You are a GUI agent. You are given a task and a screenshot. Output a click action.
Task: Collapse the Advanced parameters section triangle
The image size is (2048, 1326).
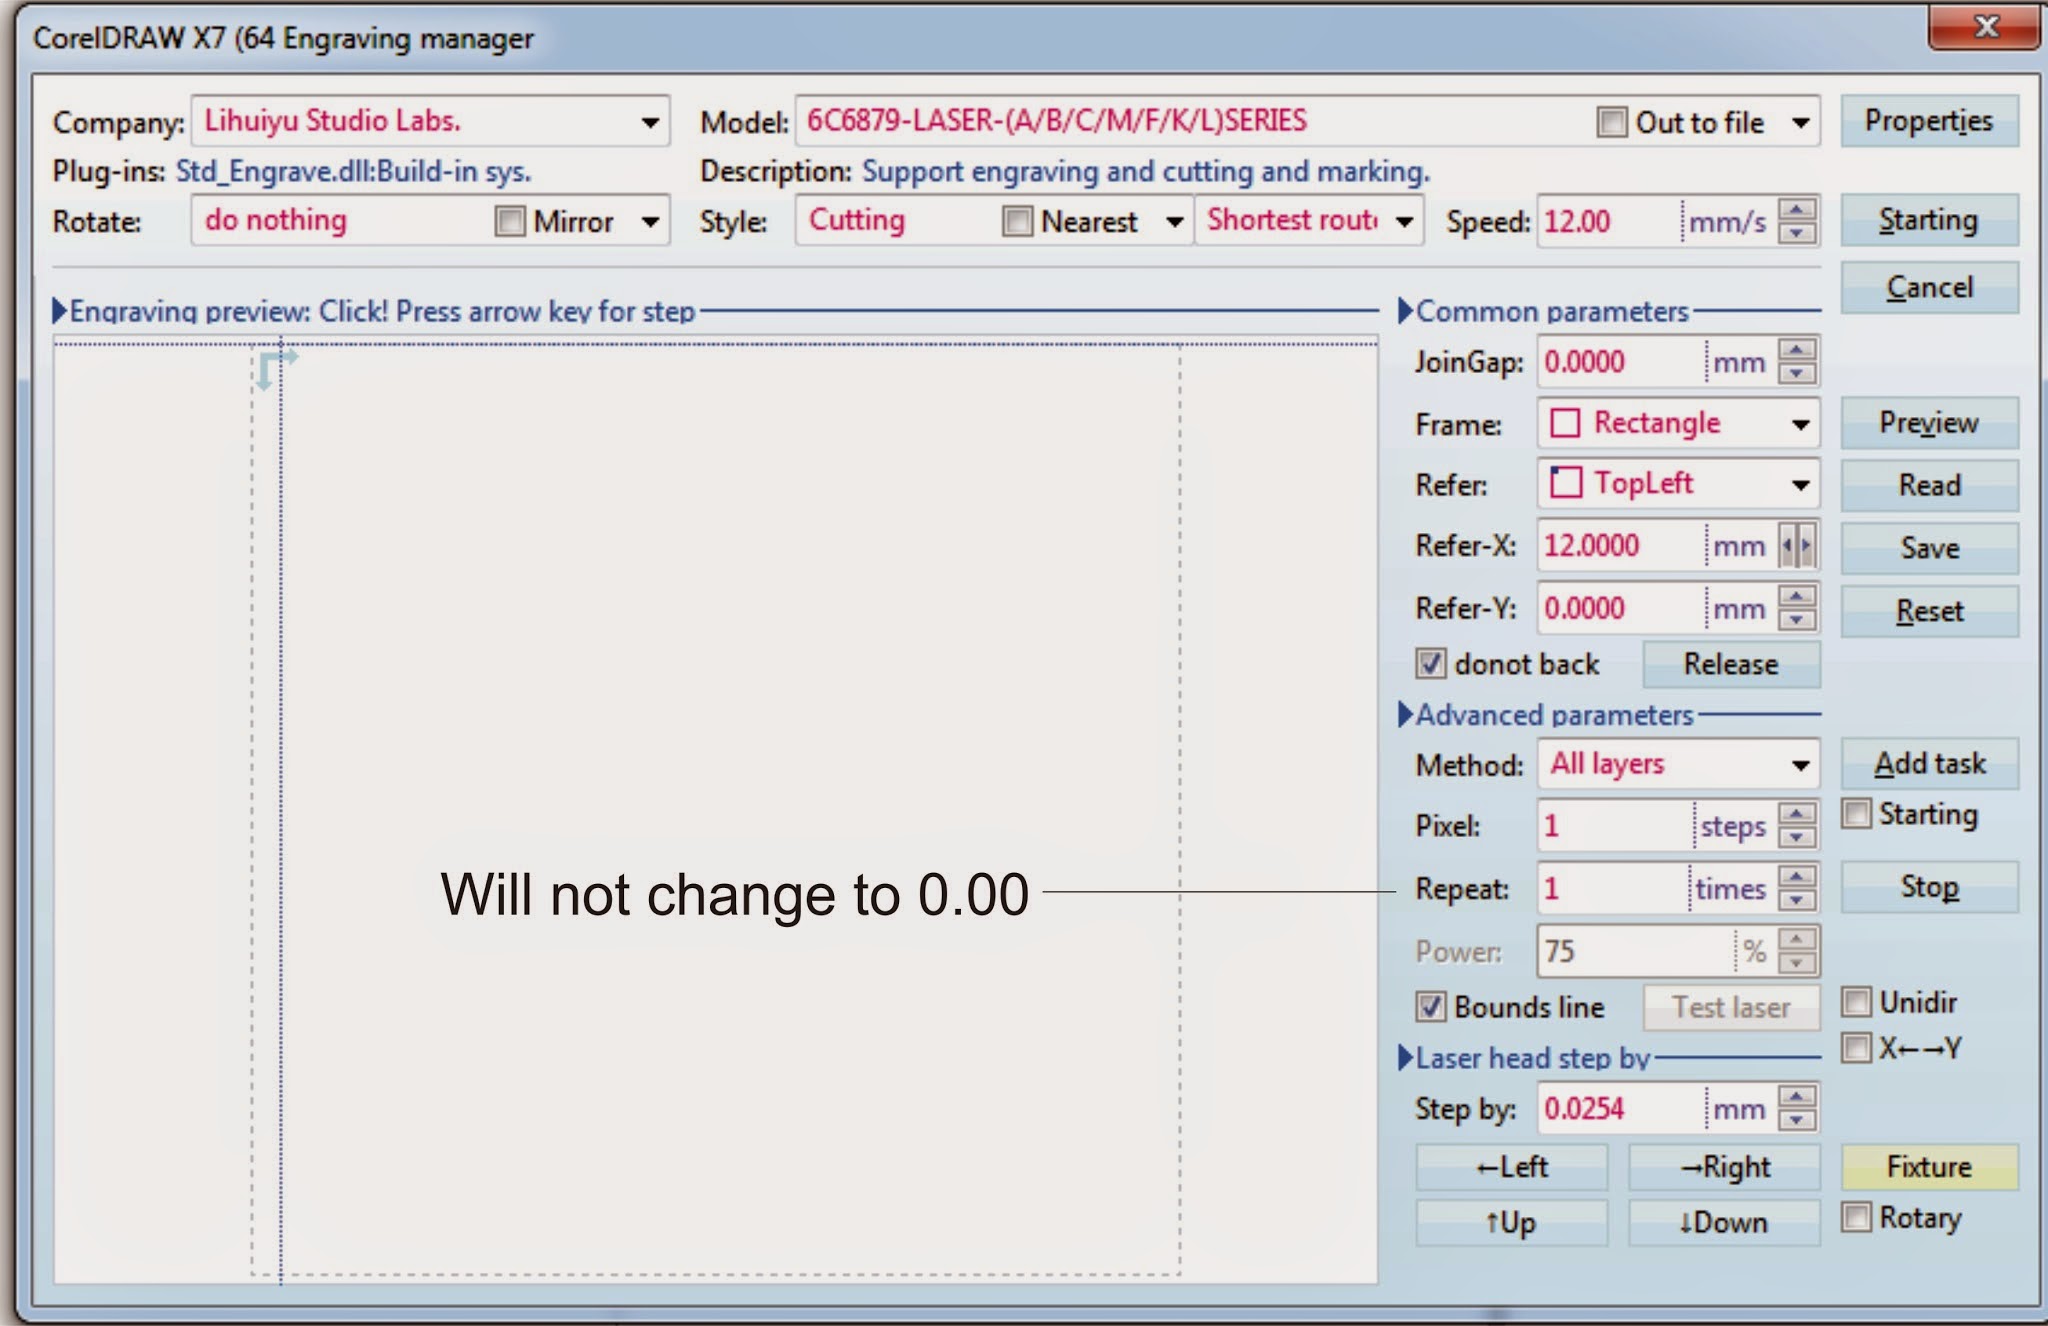pyautogui.click(x=1405, y=714)
